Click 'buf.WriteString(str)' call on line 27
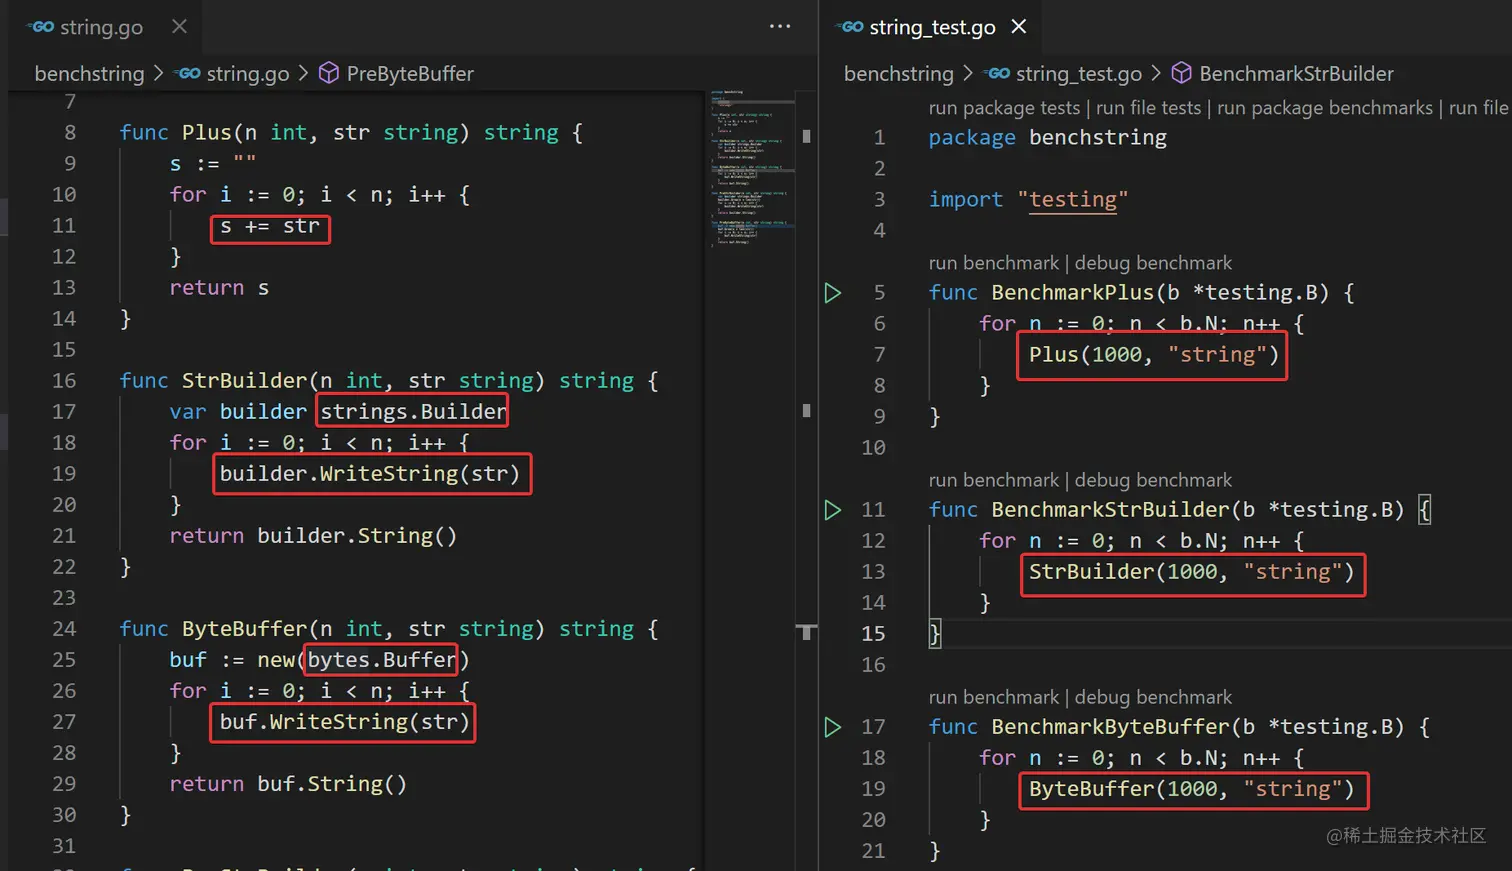Image resolution: width=1512 pixels, height=871 pixels. point(344,722)
